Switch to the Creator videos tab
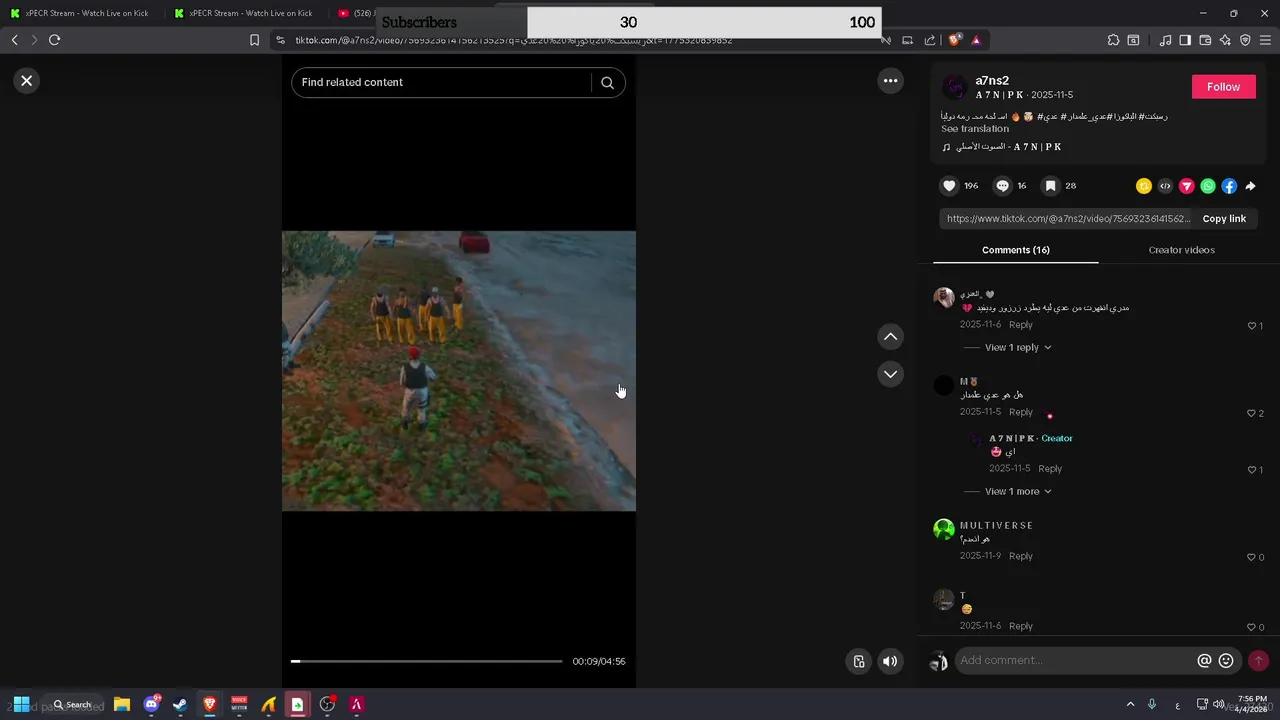The image size is (1280, 720). [1181, 250]
